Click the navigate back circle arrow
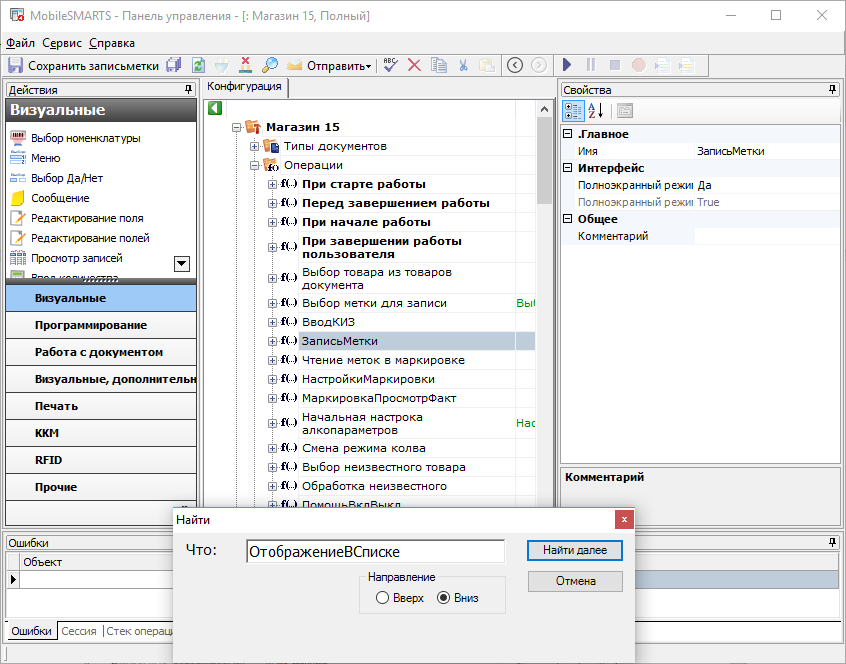The width and height of the screenshot is (846, 664). coord(515,65)
